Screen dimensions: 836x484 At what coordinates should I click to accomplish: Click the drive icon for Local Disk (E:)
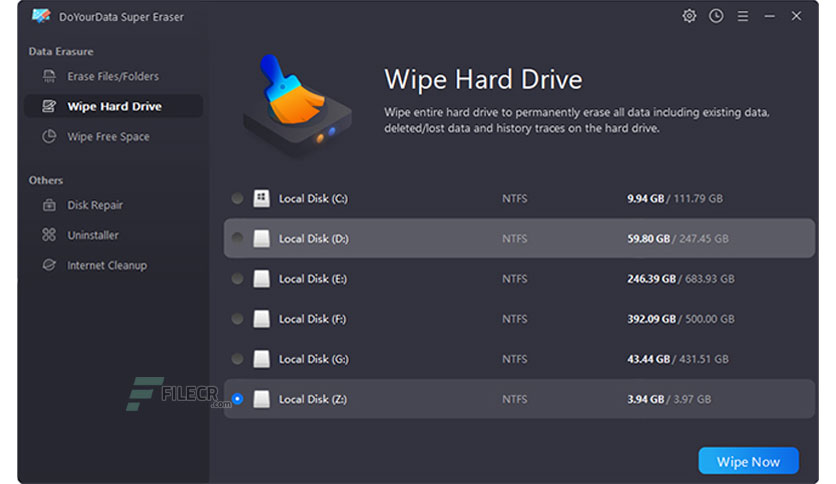pyautogui.click(x=261, y=278)
